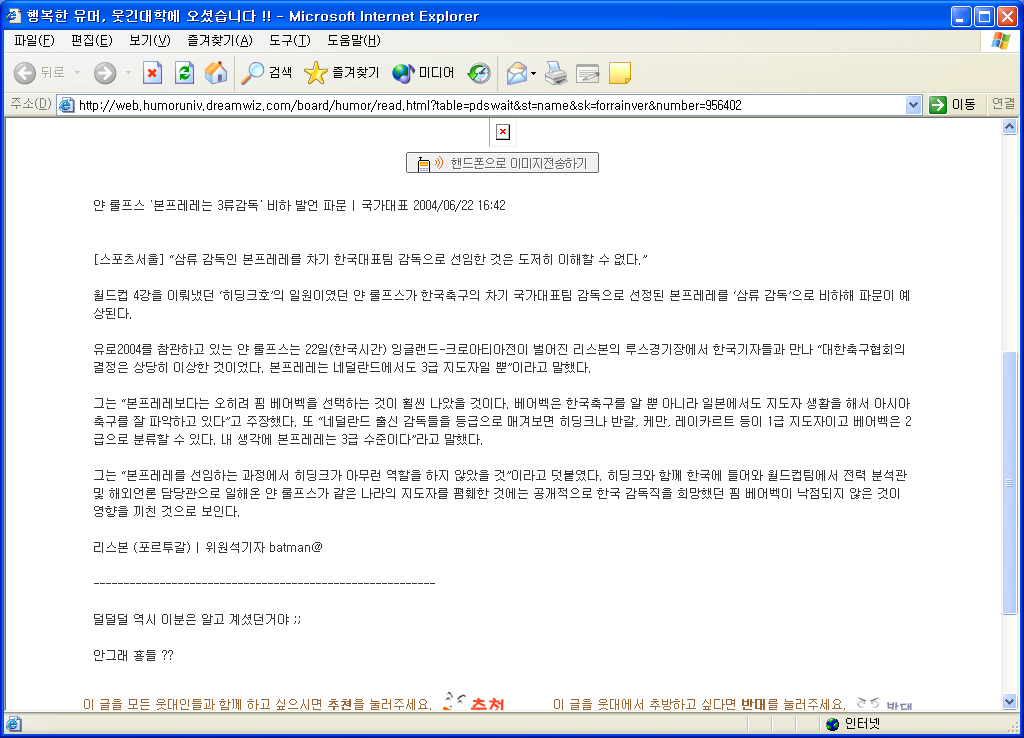The height and width of the screenshot is (738, 1024).
Task: Click the yellow note icon in toolbar
Action: coord(619,72)
